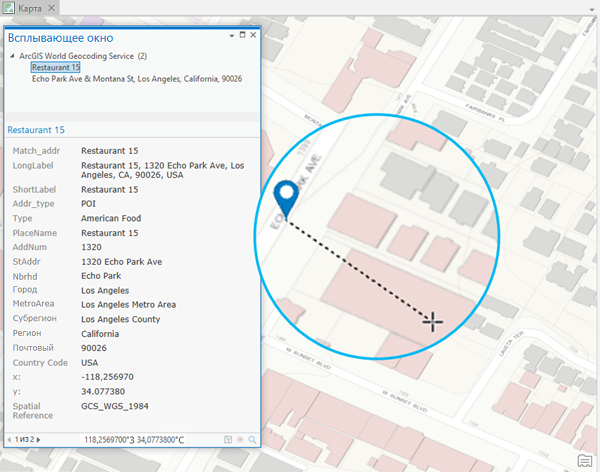Click the Всплывающее окно panel title
The image size is (600, 472).
pyautogui.click(x=60, y=38)
